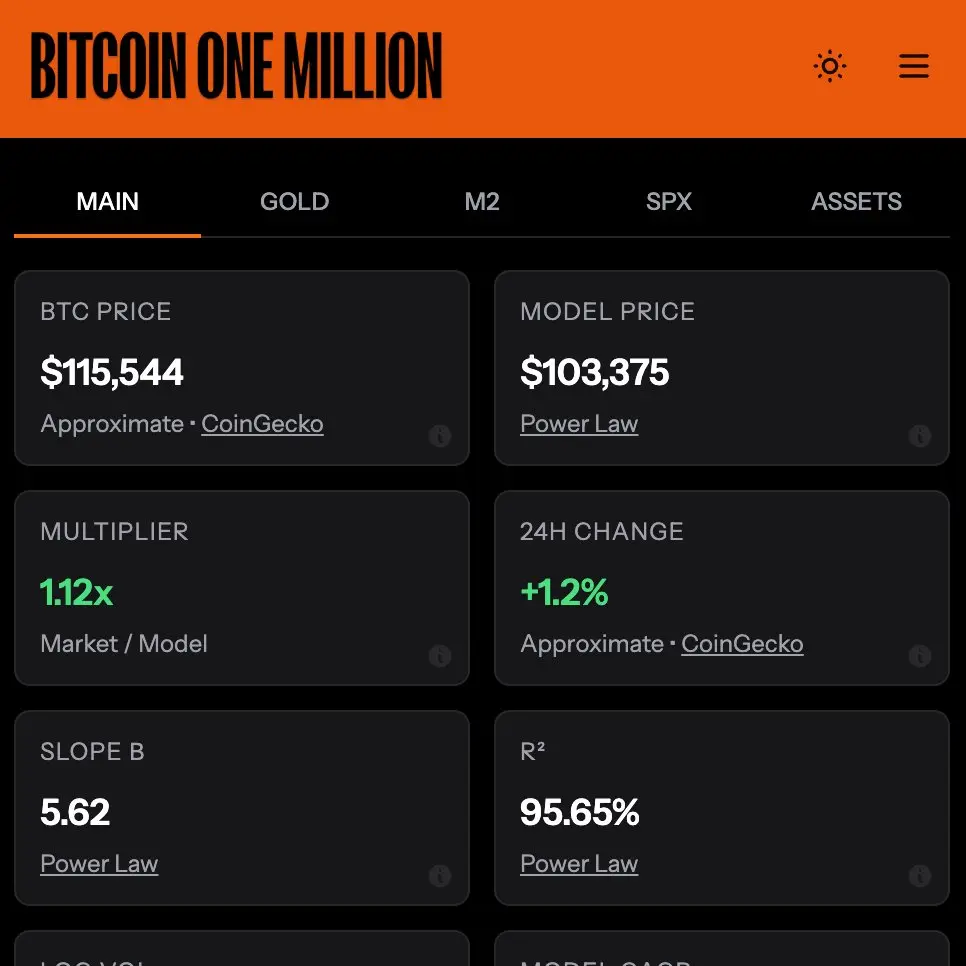
Task: Toggle the light/dark theme sun icon
Action: coord(829,66)
